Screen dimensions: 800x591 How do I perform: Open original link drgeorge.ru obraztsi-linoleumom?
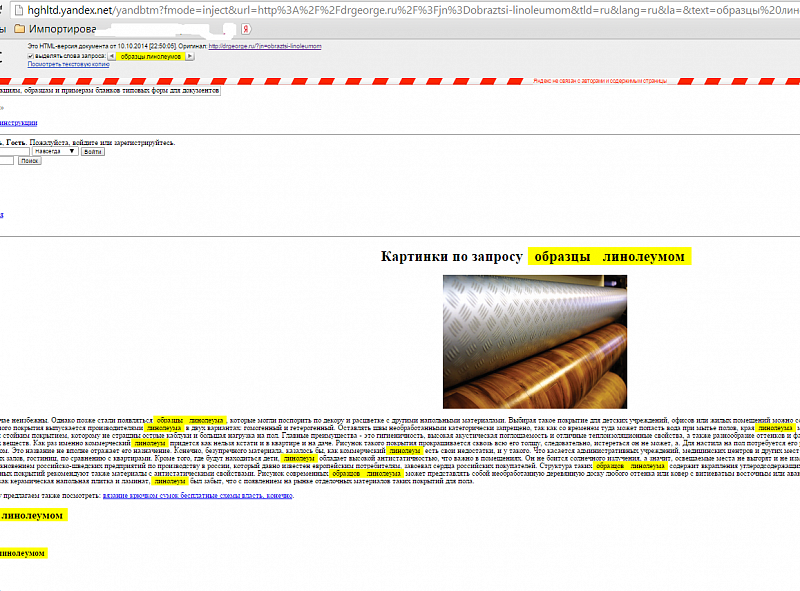[265, 46]
